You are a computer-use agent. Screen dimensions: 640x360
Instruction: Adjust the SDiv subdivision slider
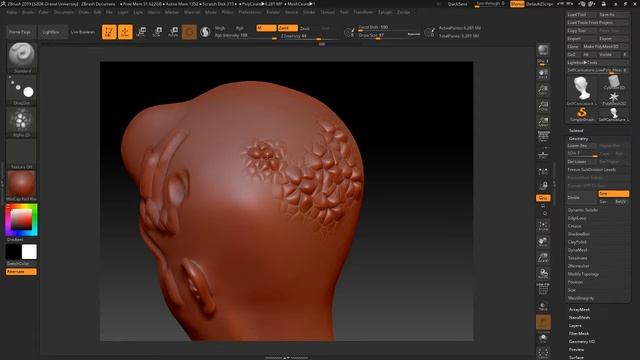pyautogui.click(x=582, y=154)
